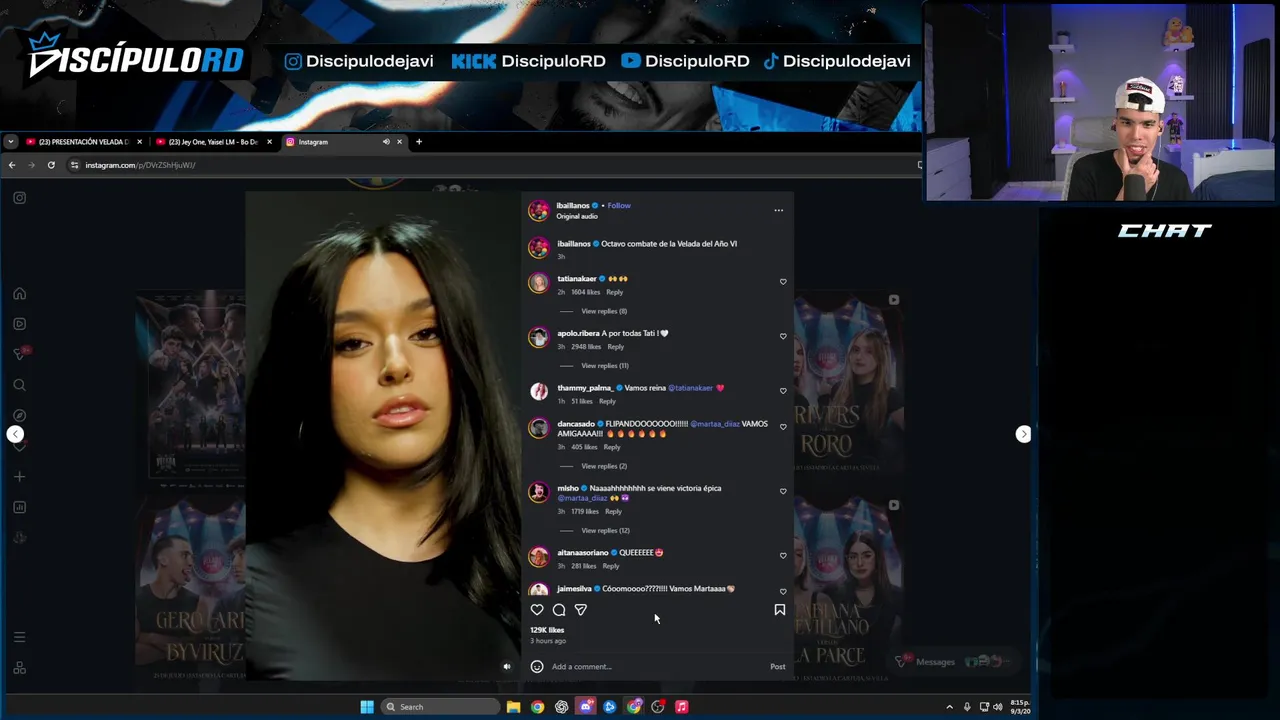The image size is (1280, 720).
Task: Mute audio on Instagram tab
Action: pyautogui.click(x=386, y=142)
